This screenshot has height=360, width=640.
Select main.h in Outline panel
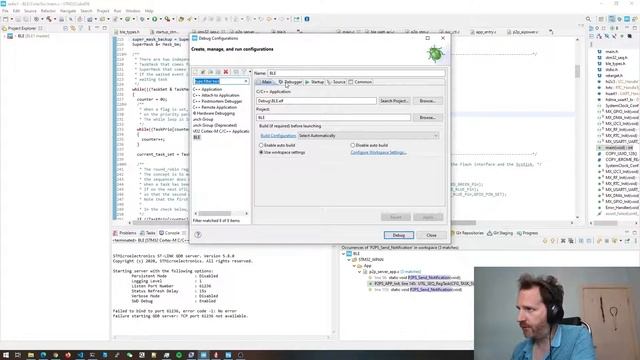[x=611, y=52]
